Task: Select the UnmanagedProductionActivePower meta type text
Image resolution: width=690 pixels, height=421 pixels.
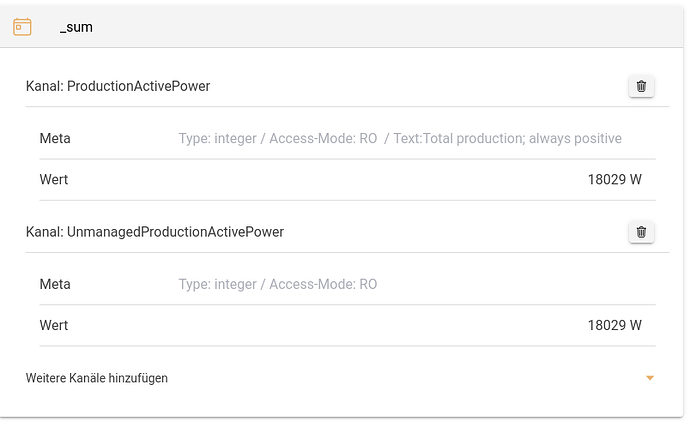Action: coord(278,284)
